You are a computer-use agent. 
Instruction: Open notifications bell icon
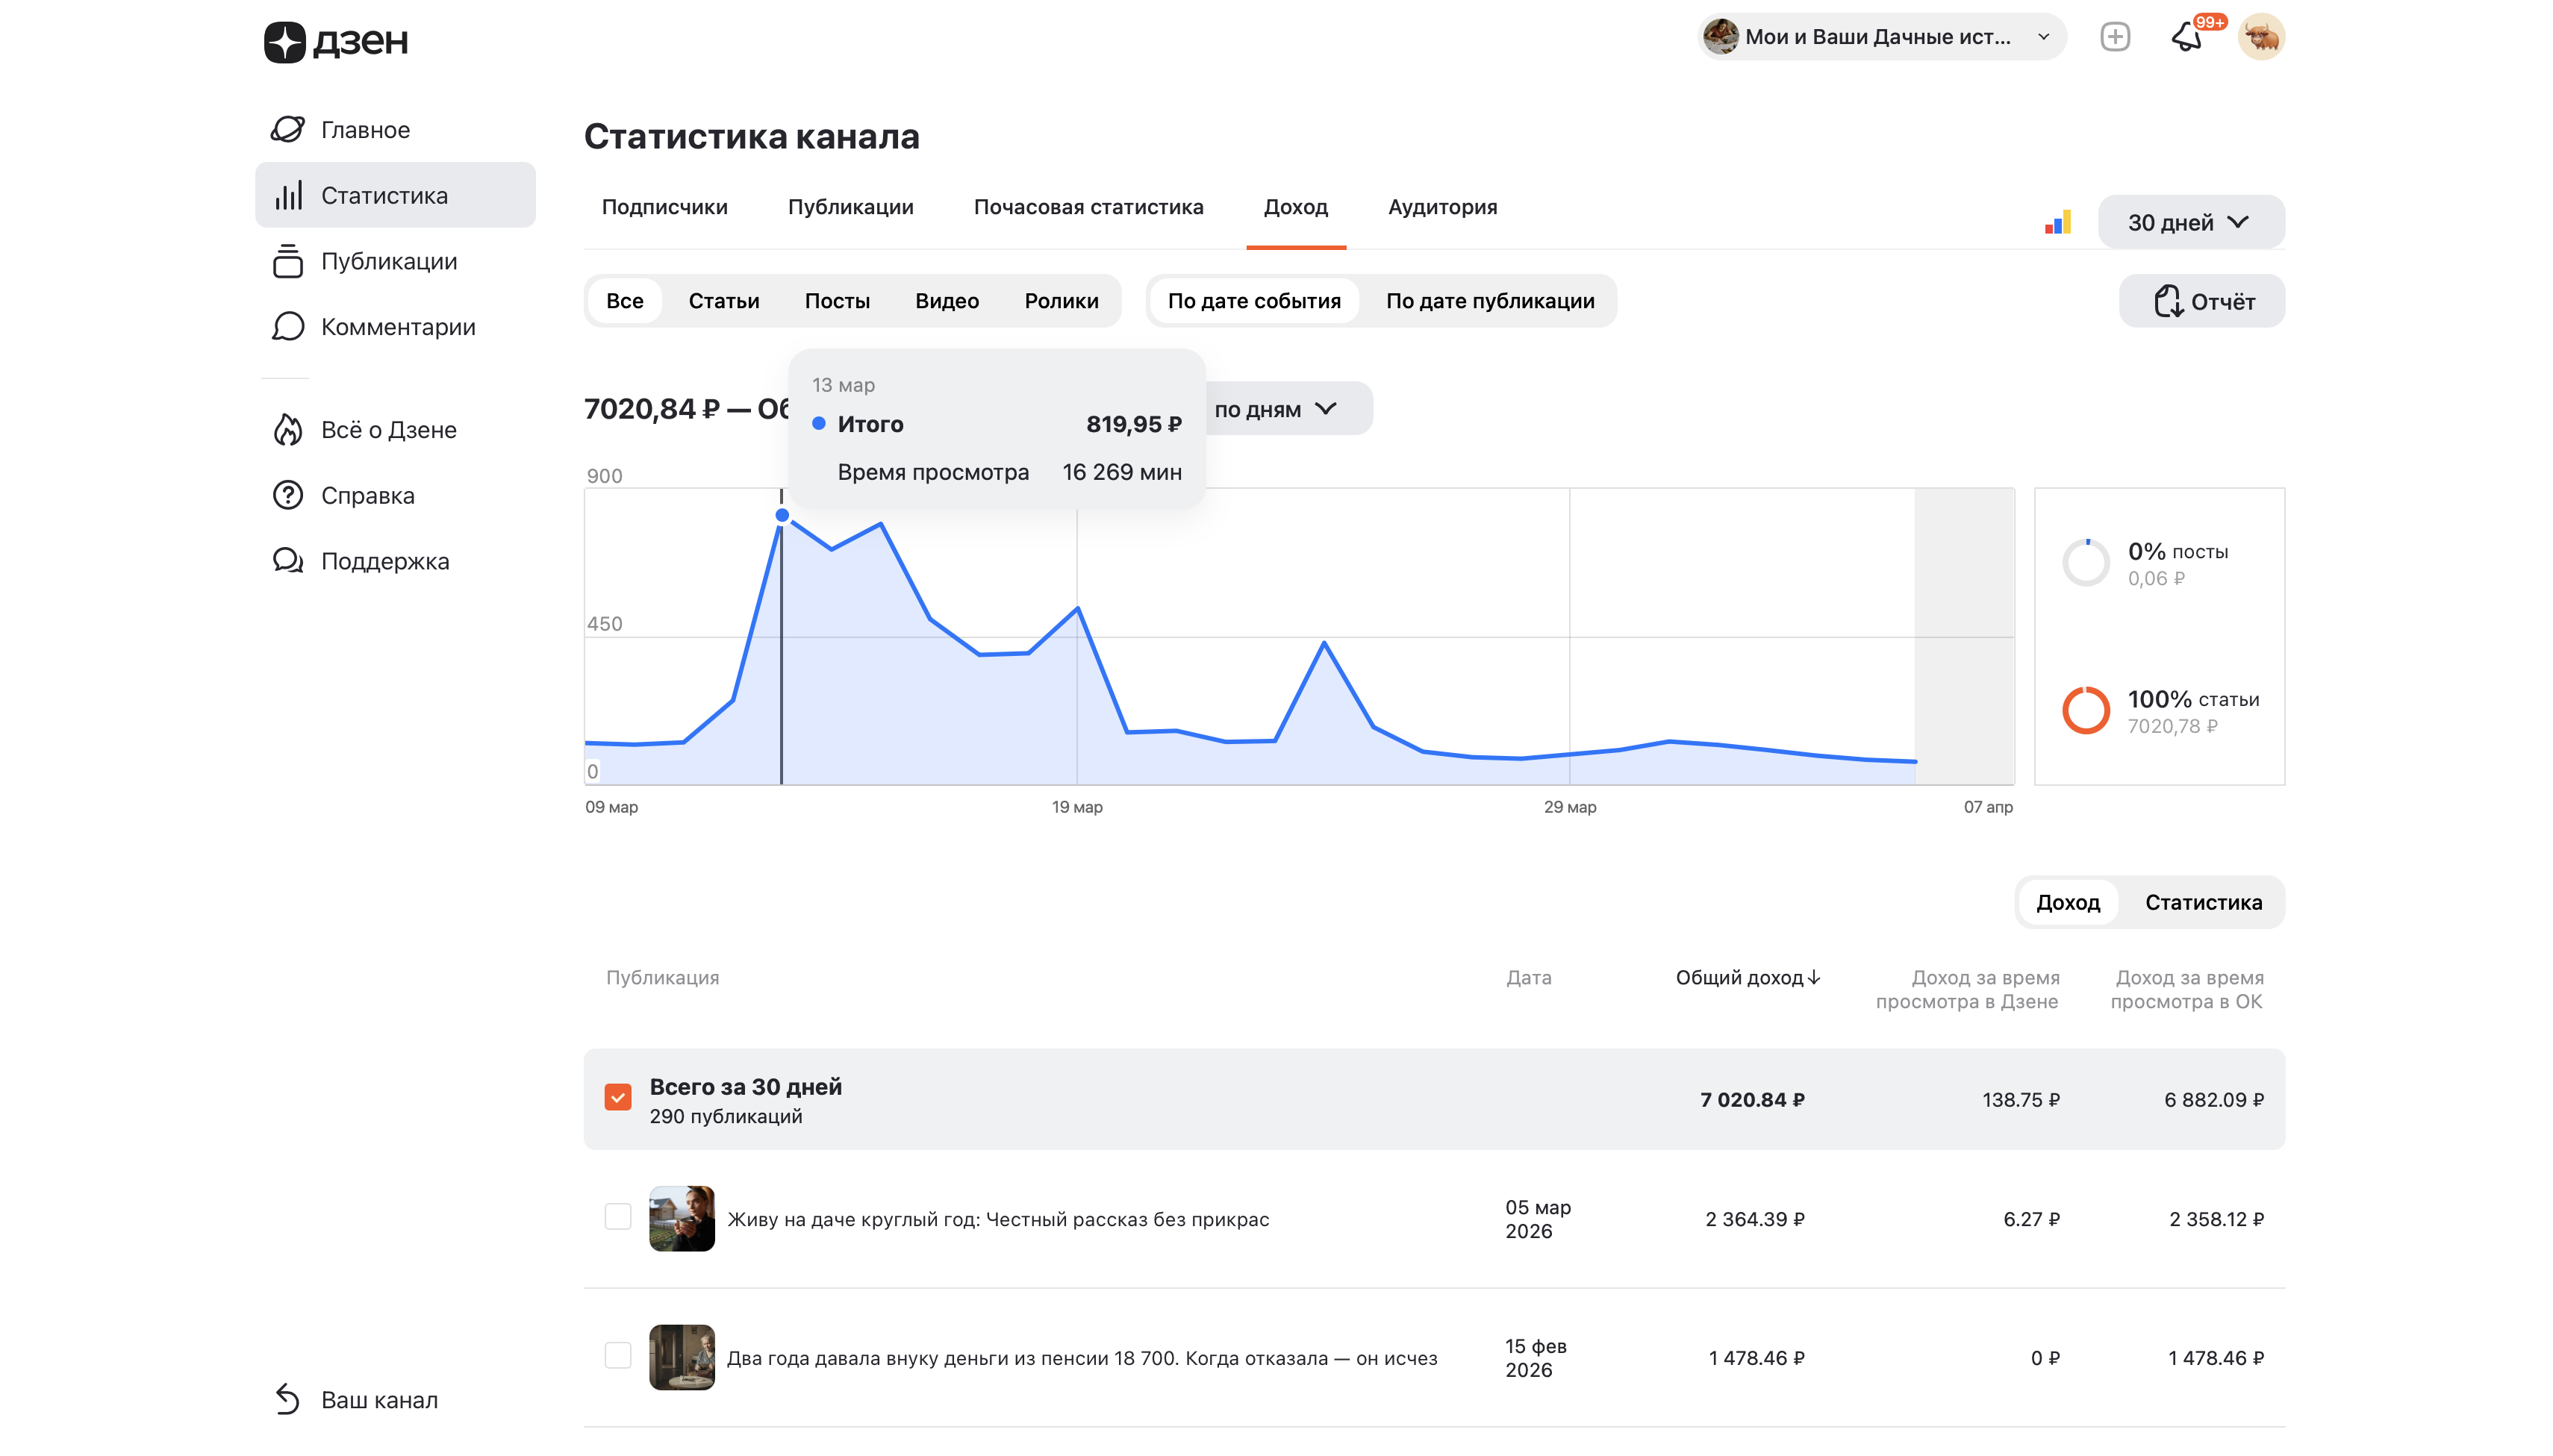pos(2186,38)
